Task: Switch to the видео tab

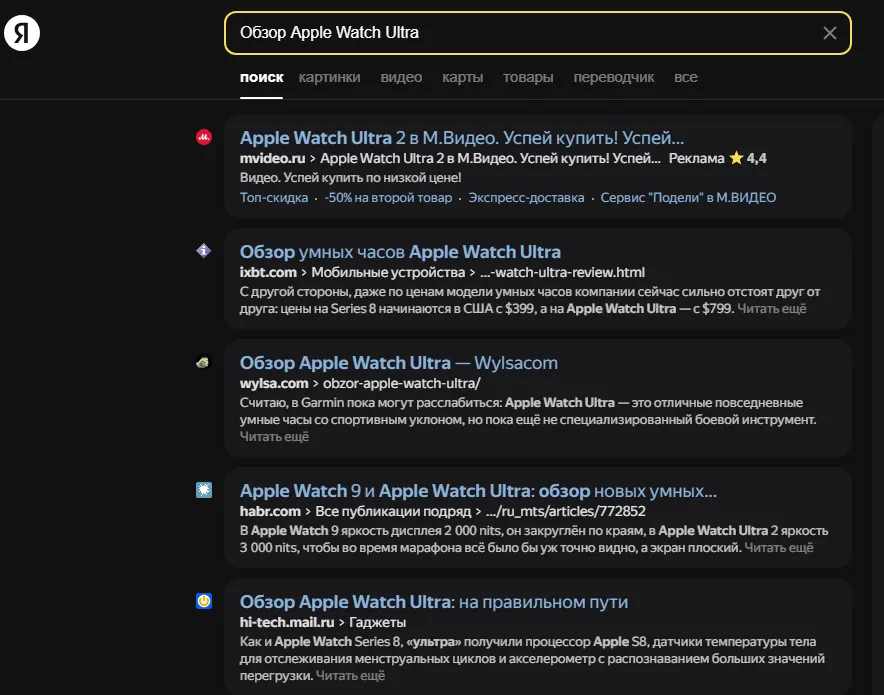Action: pos(401,77)
